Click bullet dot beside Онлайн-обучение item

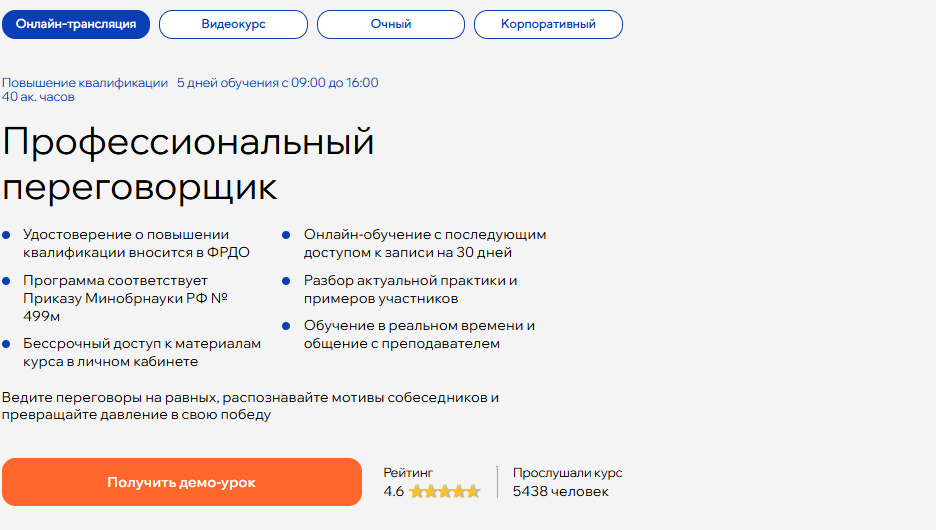pyautogui.click(x=287, y=235)
